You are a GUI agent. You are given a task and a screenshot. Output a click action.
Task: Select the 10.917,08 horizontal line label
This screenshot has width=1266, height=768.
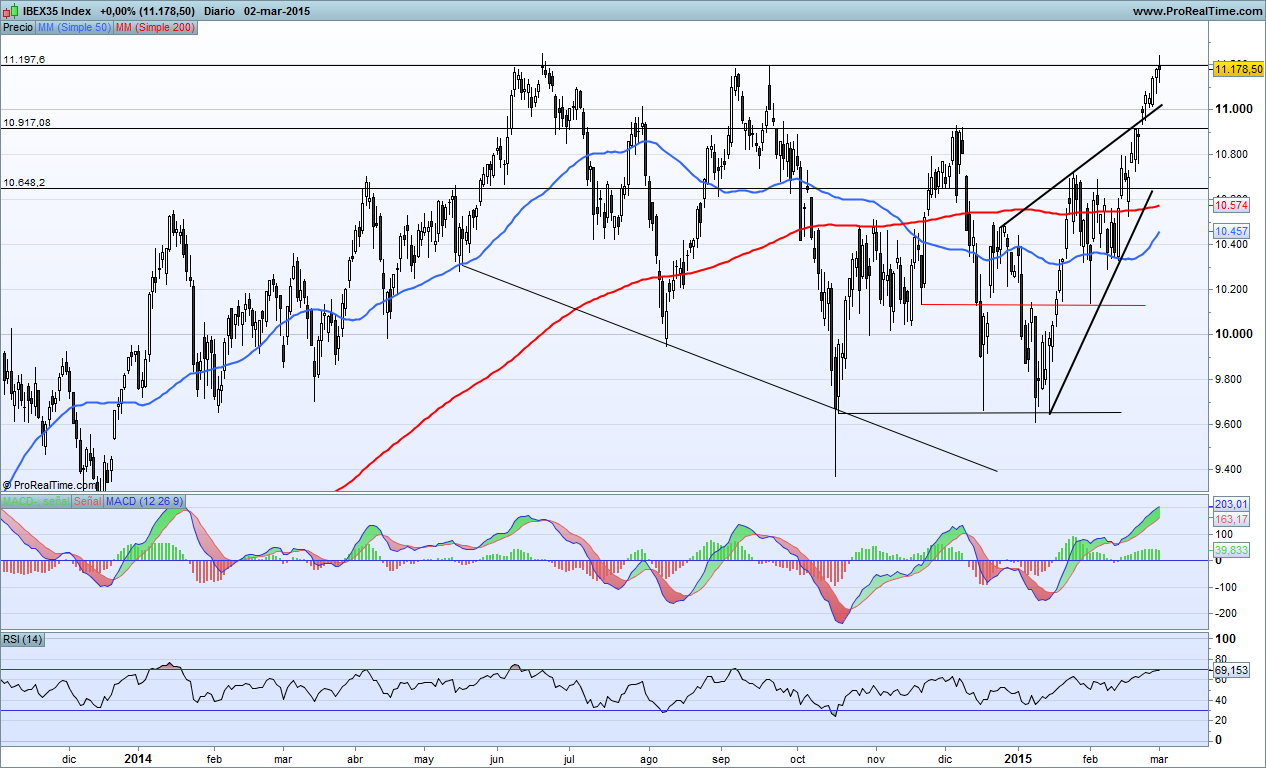(x=27, y=122)
